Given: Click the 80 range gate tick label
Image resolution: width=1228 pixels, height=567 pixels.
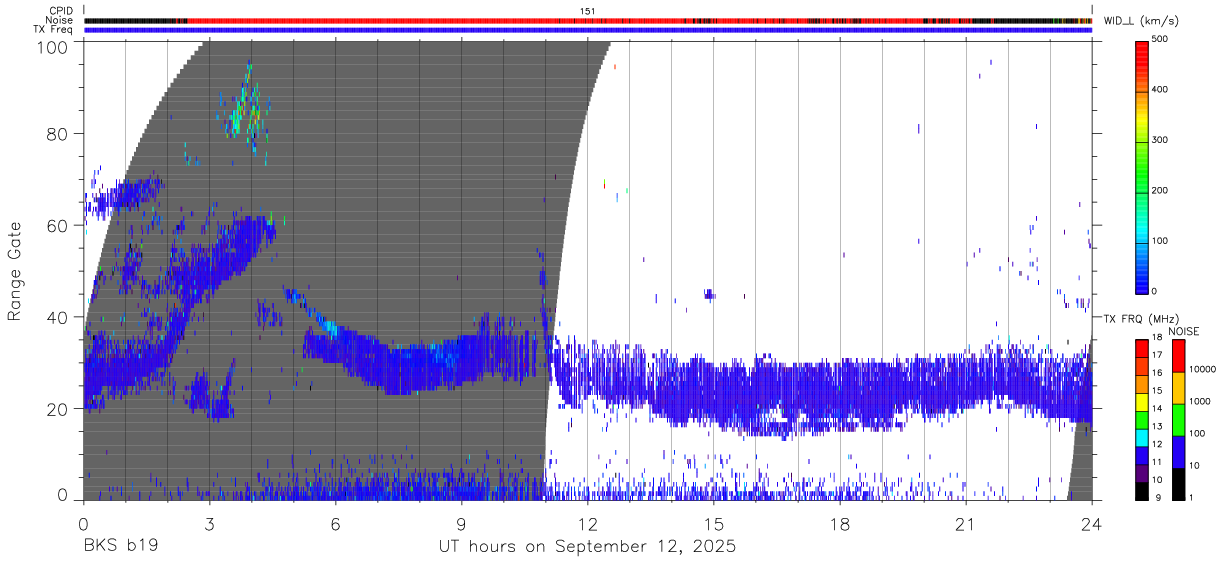Looking at the screenshot, I should 58,134.
